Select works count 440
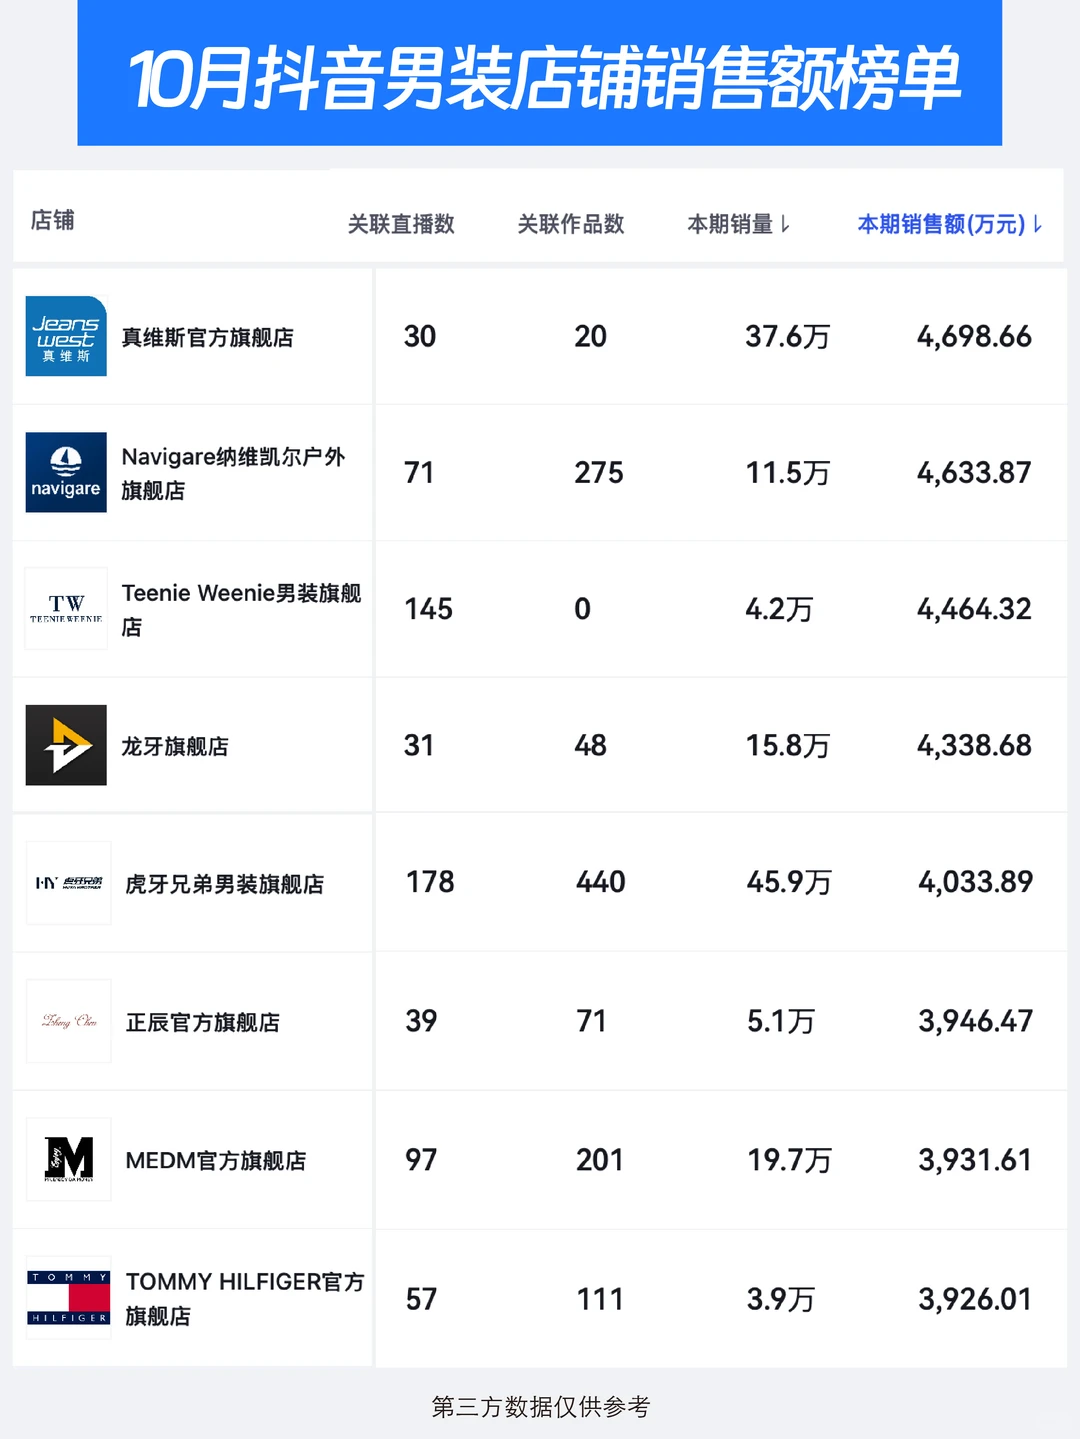1080x1439 pixels. (x=601, y=882)
